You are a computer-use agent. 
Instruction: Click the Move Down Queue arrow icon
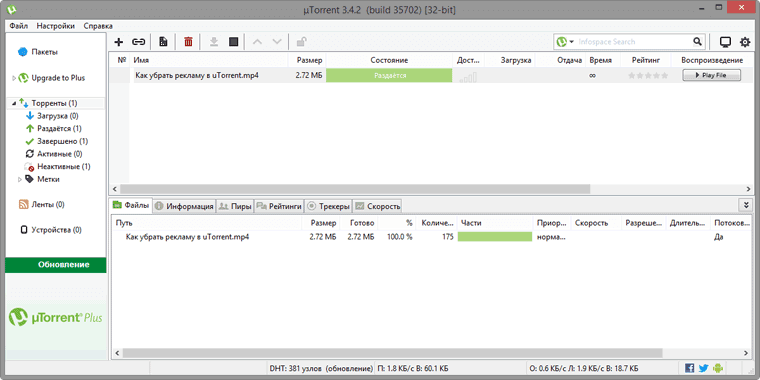pyautogui.click(x=277, y=42)
